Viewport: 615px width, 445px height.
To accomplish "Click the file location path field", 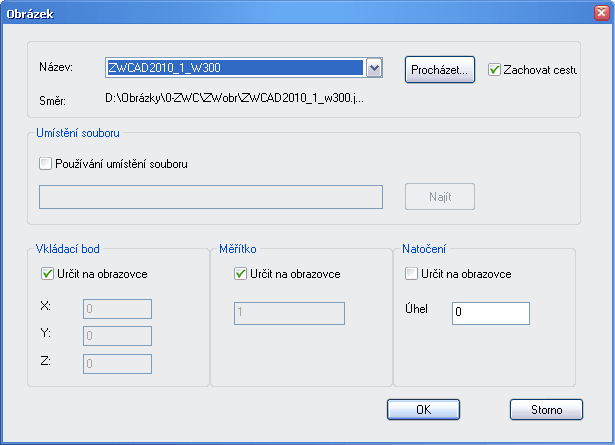I will tap(211, 196).
